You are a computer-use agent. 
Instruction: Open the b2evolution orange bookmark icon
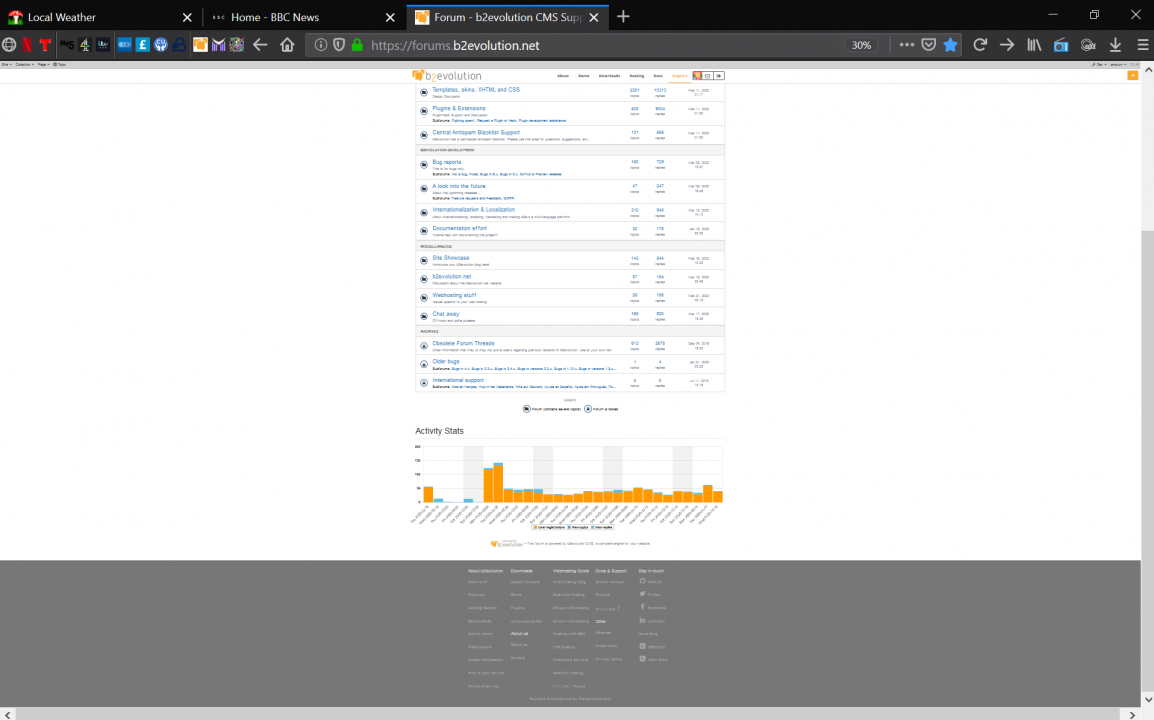[x=200, y=45]
